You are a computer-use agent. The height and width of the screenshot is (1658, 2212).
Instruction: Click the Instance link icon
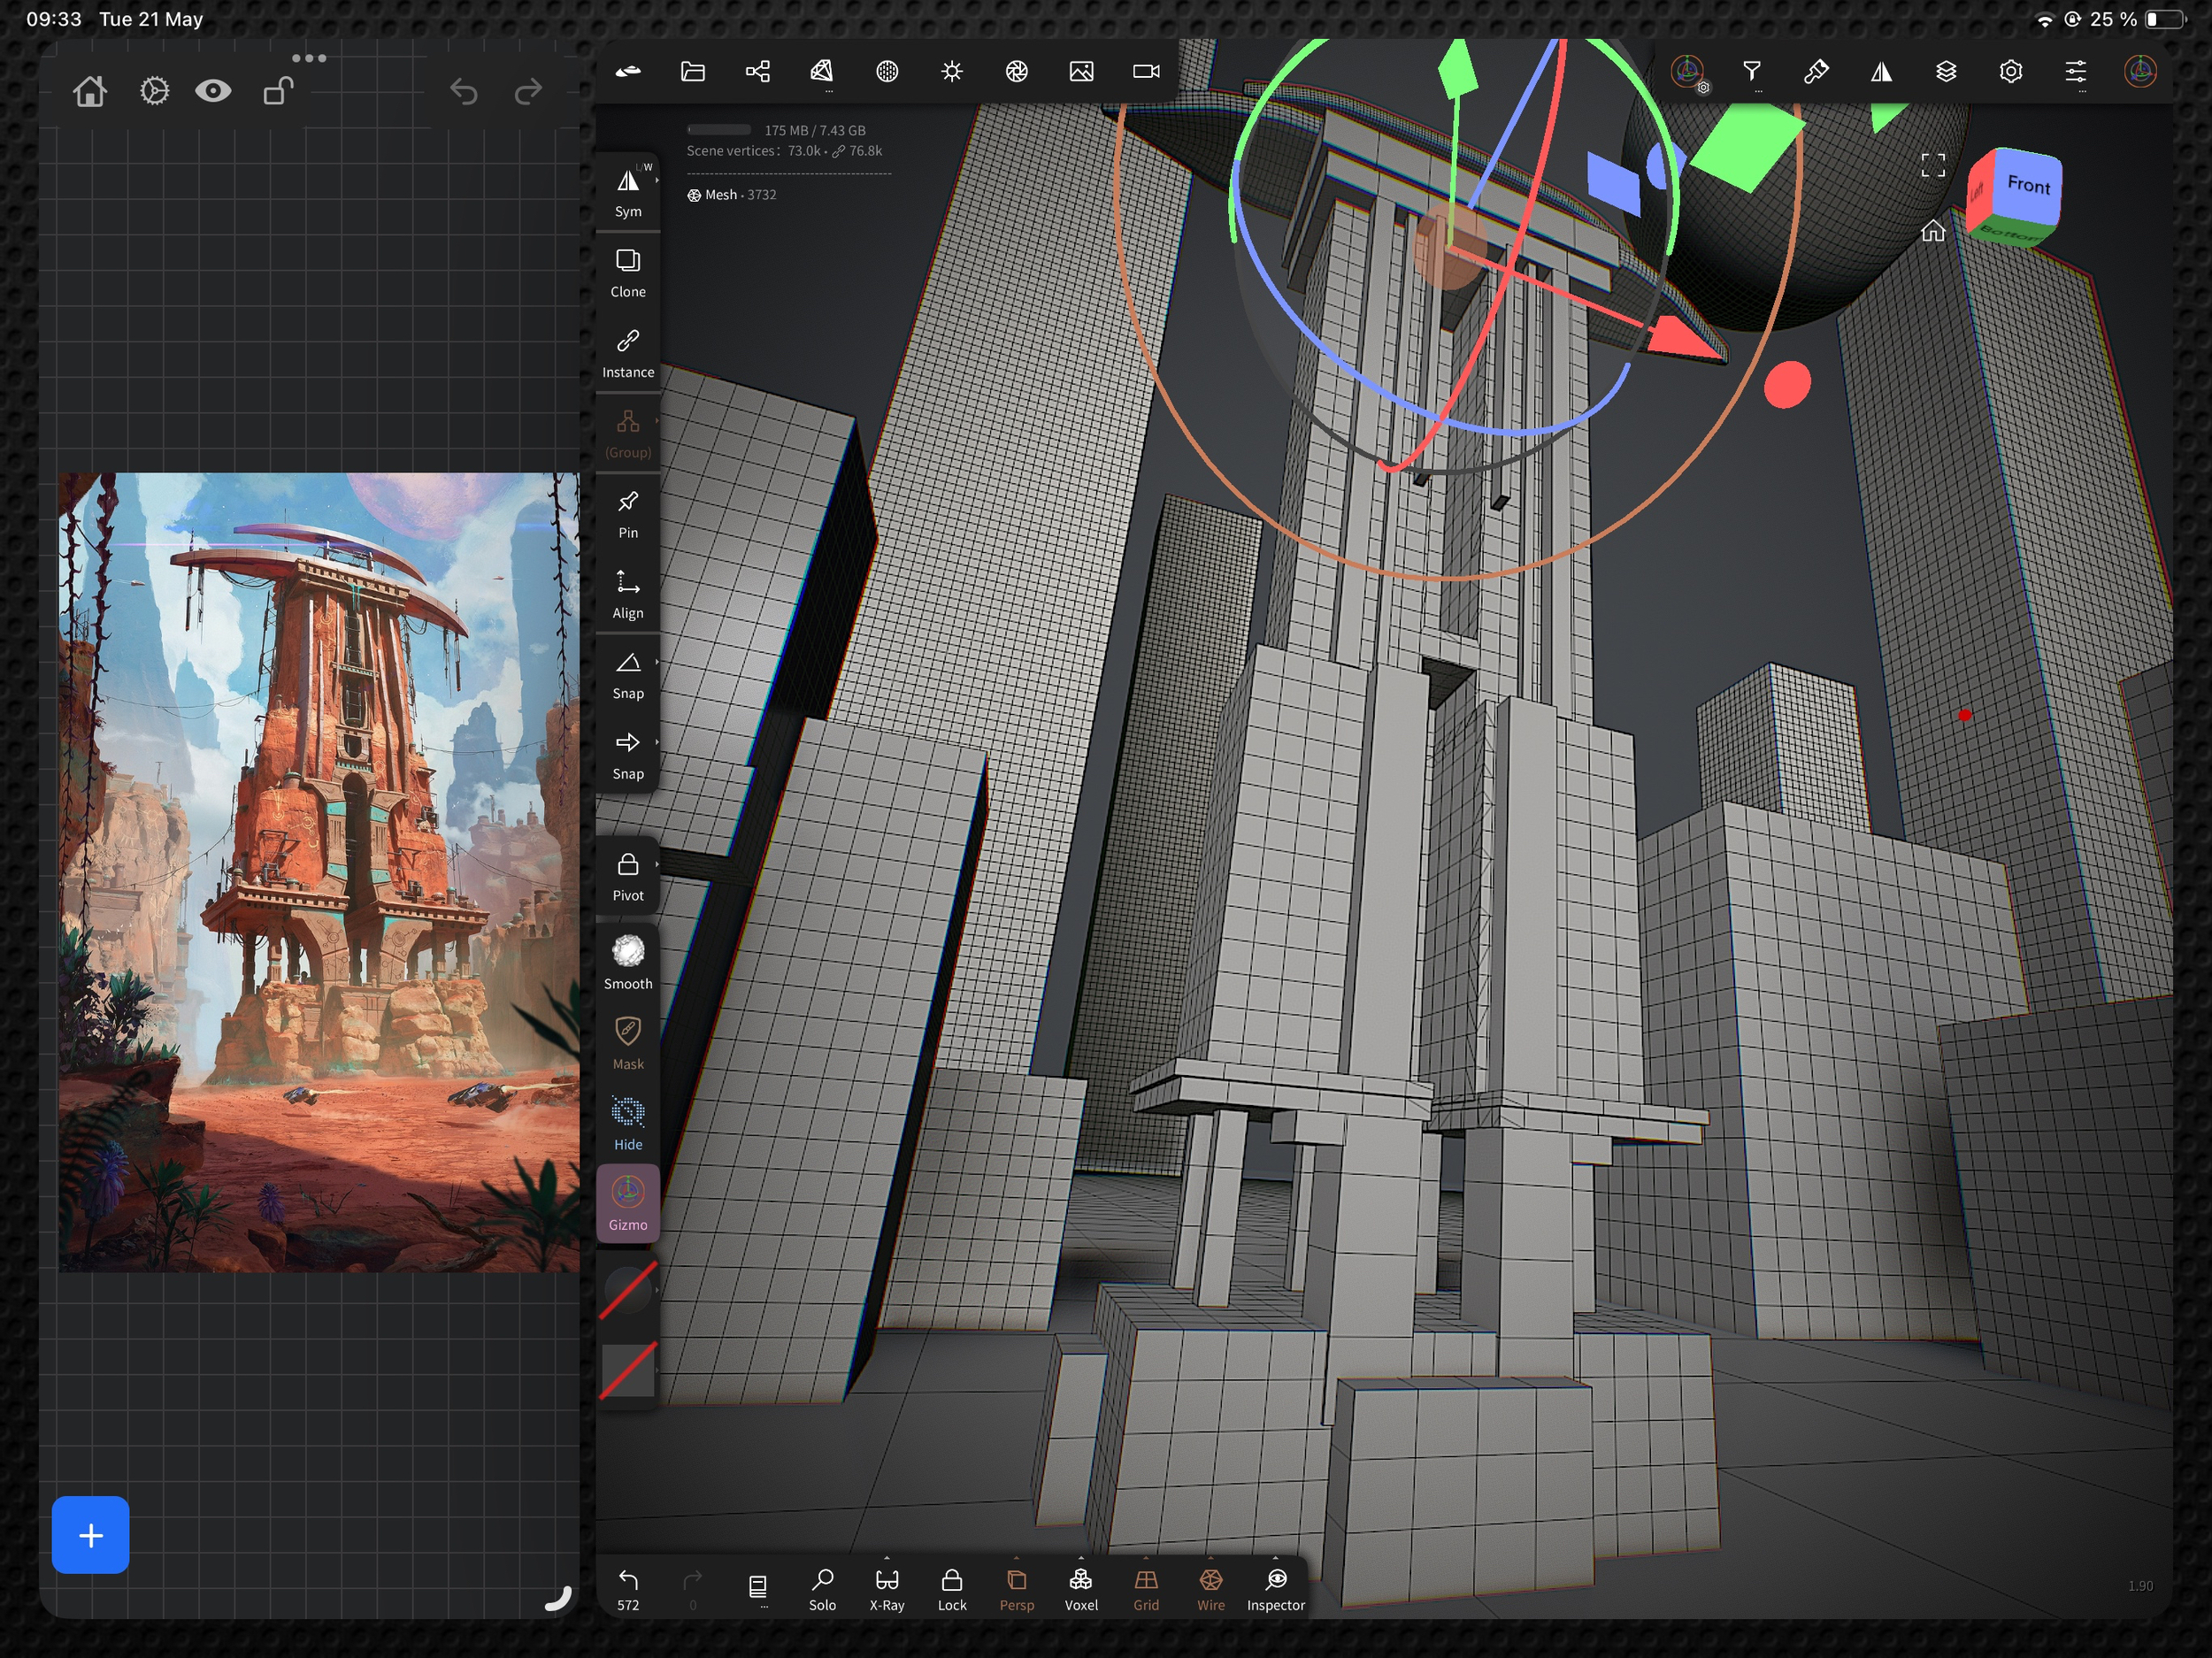coord(628,342)
